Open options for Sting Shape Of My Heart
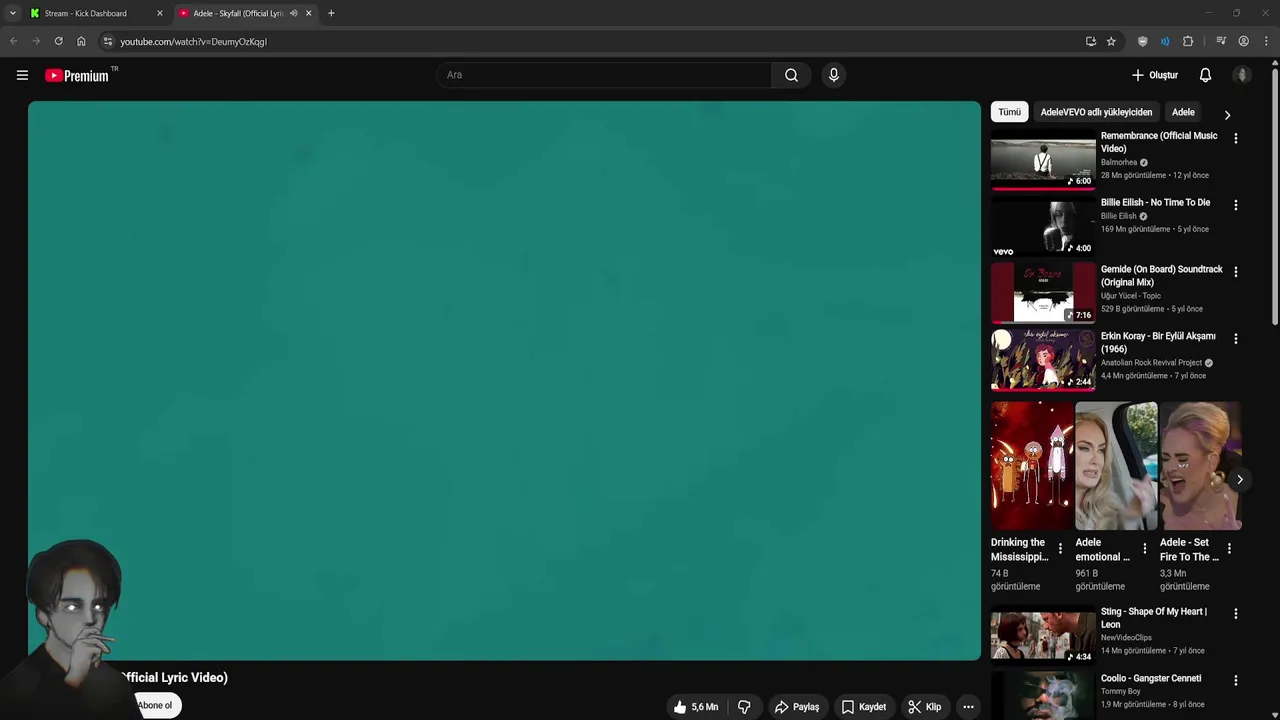 pos(1235,614)
